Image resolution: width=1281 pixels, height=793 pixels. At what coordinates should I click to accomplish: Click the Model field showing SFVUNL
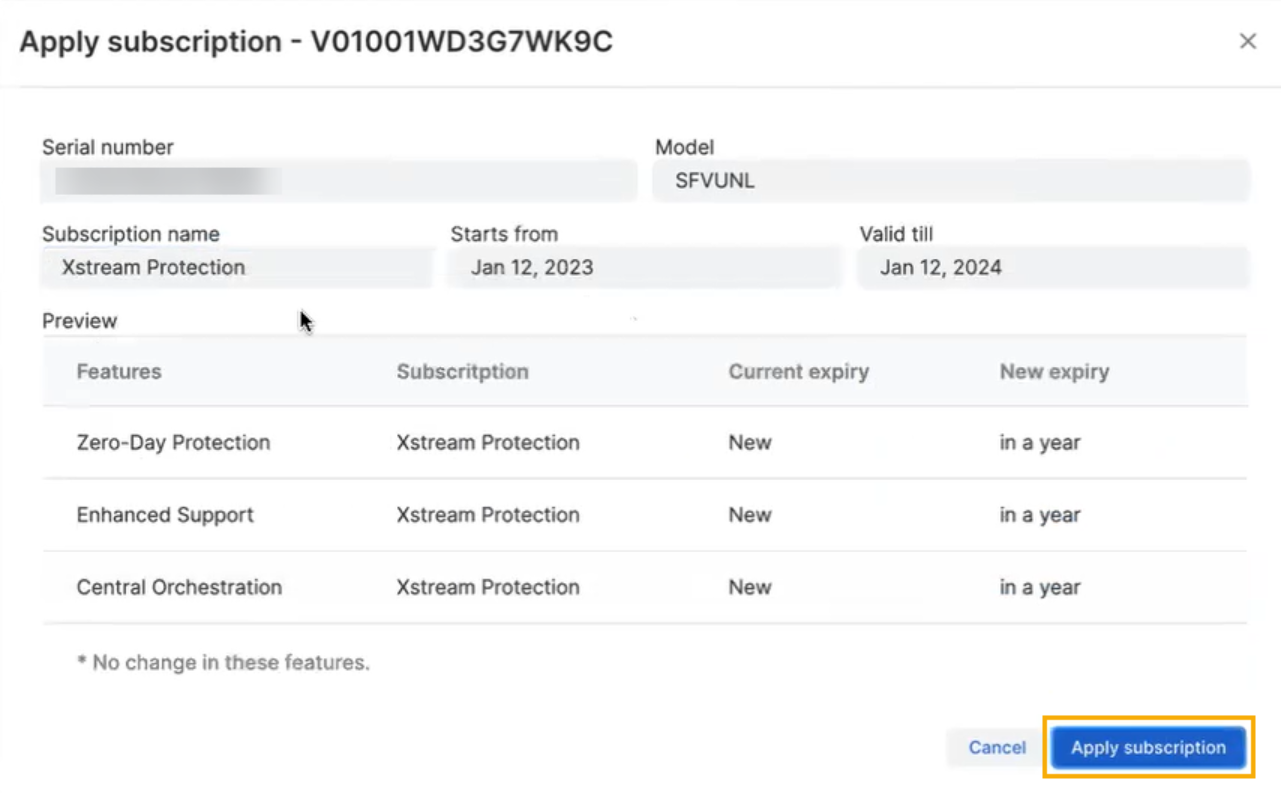(x=950, y=180)
